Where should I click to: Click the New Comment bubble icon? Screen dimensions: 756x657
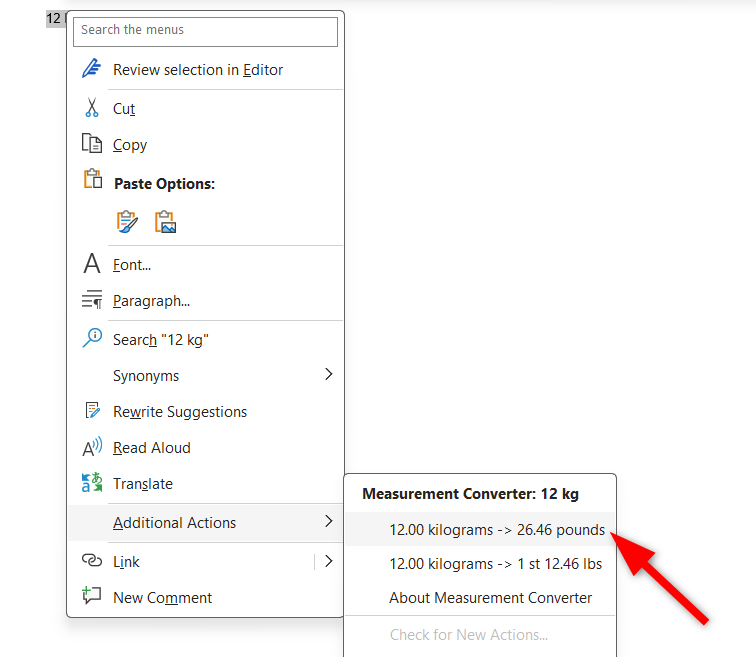coord(91,596)
